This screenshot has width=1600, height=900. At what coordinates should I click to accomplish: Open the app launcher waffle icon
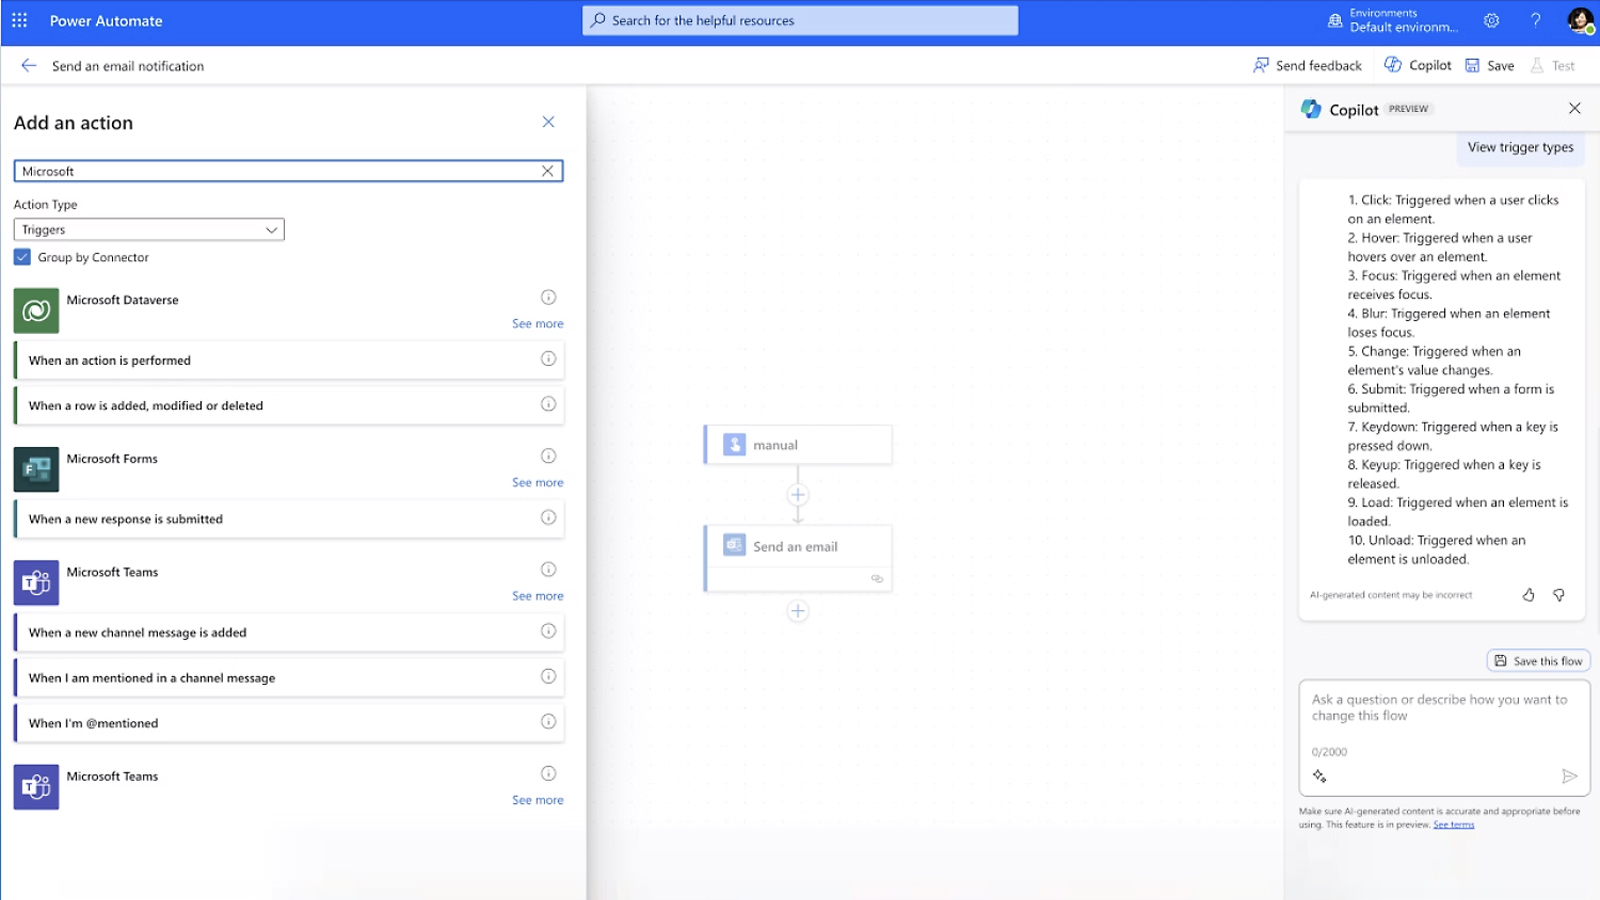[19, 20]
